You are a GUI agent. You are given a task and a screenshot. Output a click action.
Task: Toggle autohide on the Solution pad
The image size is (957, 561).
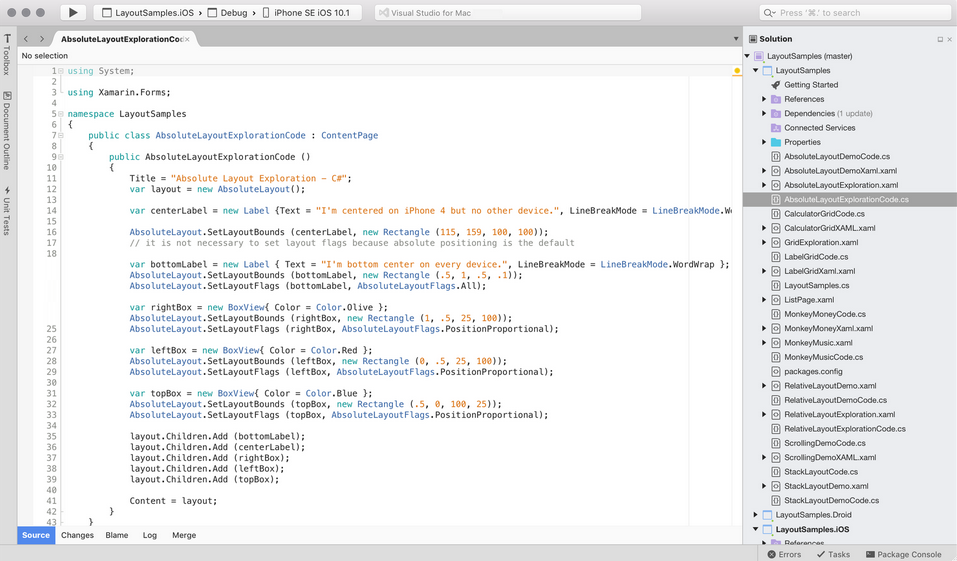(940, 39)
